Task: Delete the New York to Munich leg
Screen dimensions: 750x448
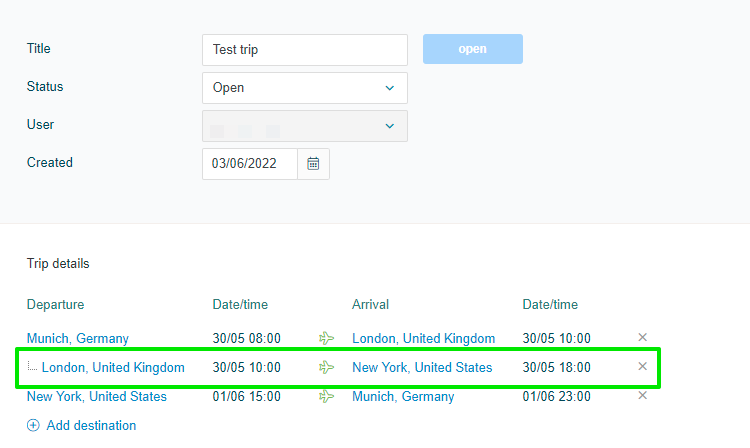Action: (643, 396)
